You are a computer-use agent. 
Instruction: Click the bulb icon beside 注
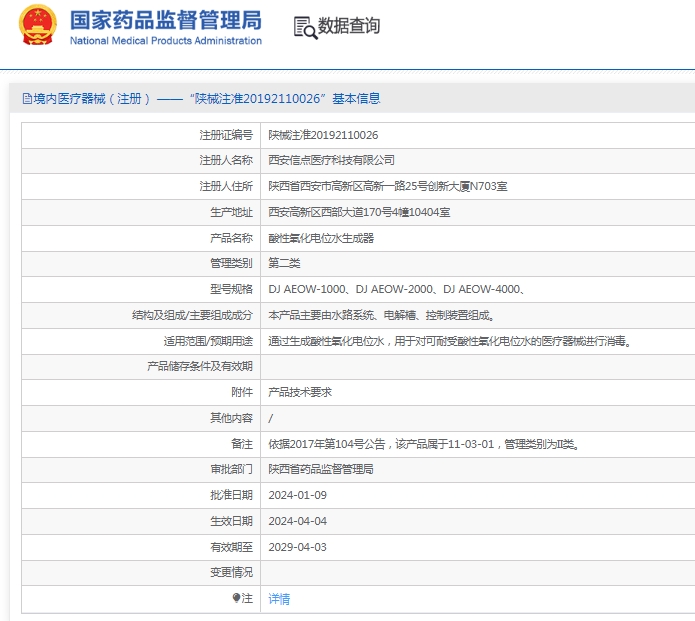click(236, 598)
